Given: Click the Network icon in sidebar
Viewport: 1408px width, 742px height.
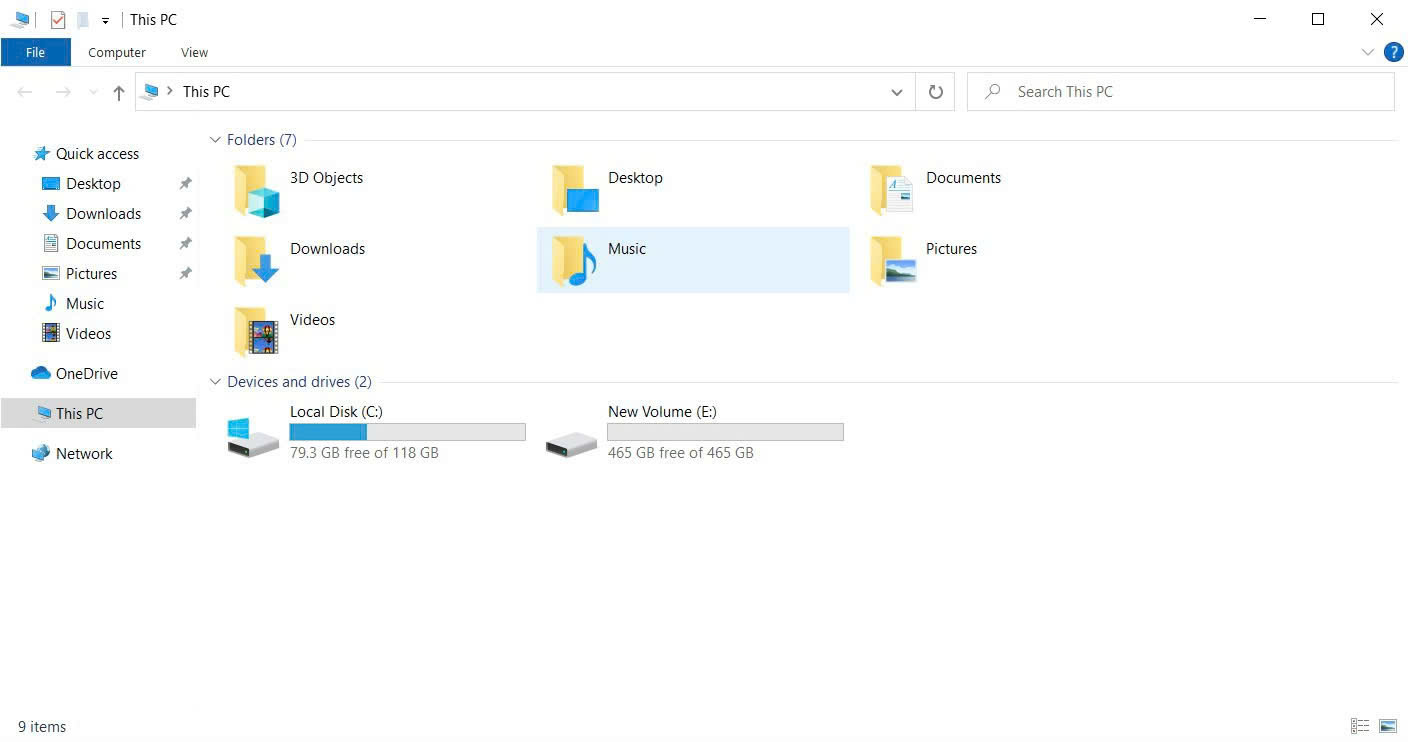Looking at the screenshot, I should (x=41, y=453).
